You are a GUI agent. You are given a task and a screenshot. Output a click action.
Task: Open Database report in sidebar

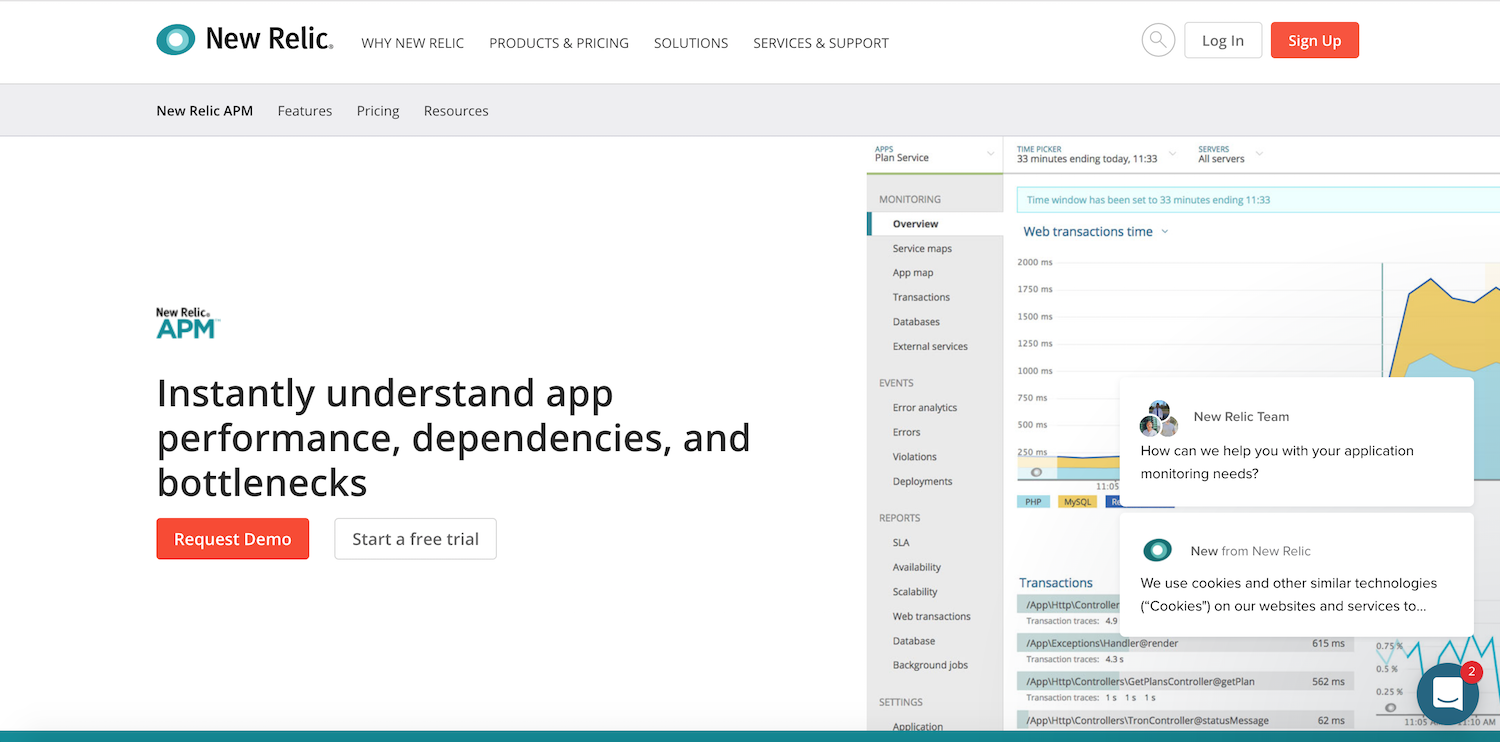point(914,641)
